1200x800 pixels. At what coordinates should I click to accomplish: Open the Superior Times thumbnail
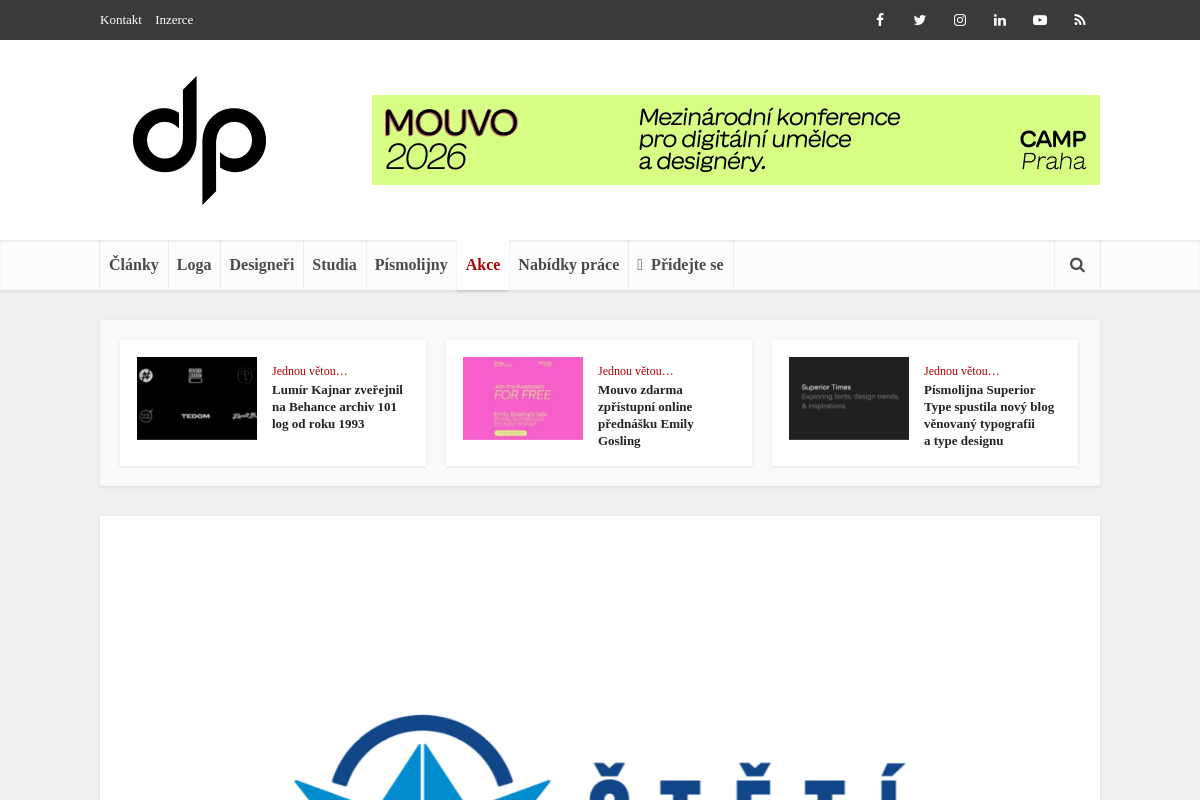pos(849,398)
